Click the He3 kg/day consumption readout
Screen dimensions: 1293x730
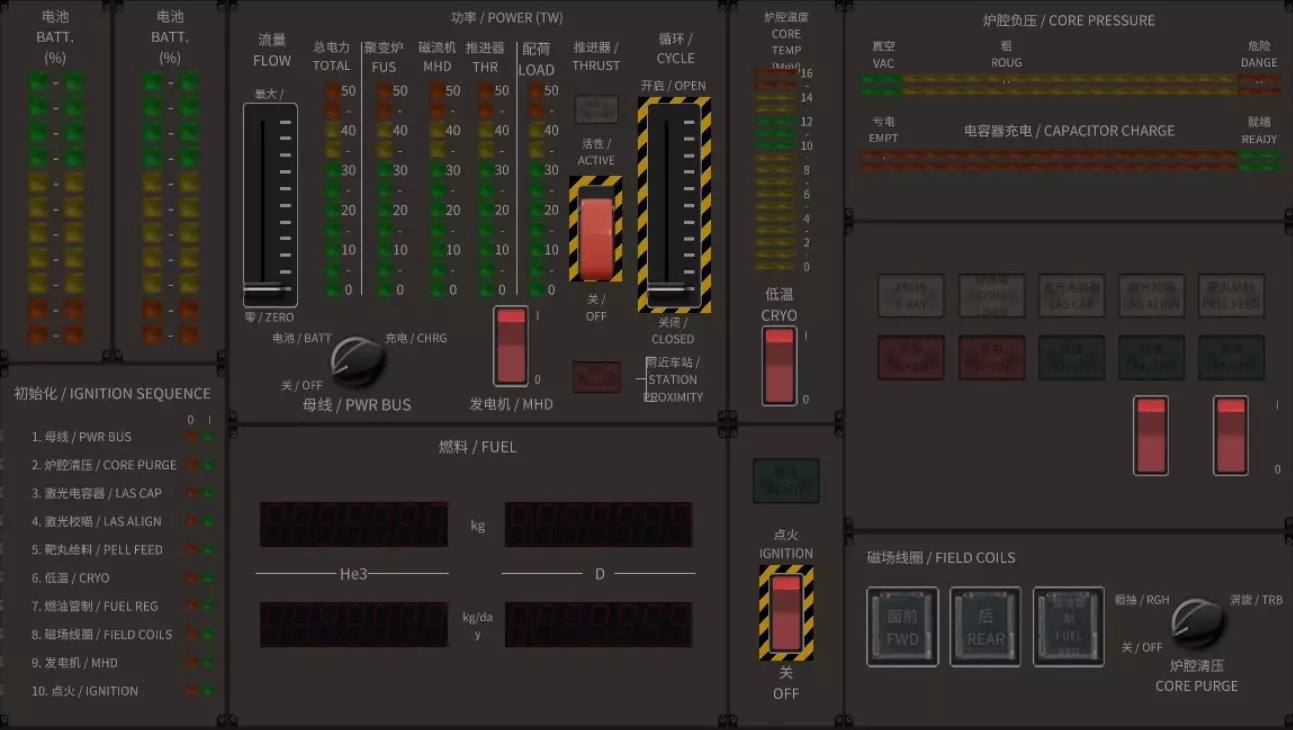click(354, 624)
